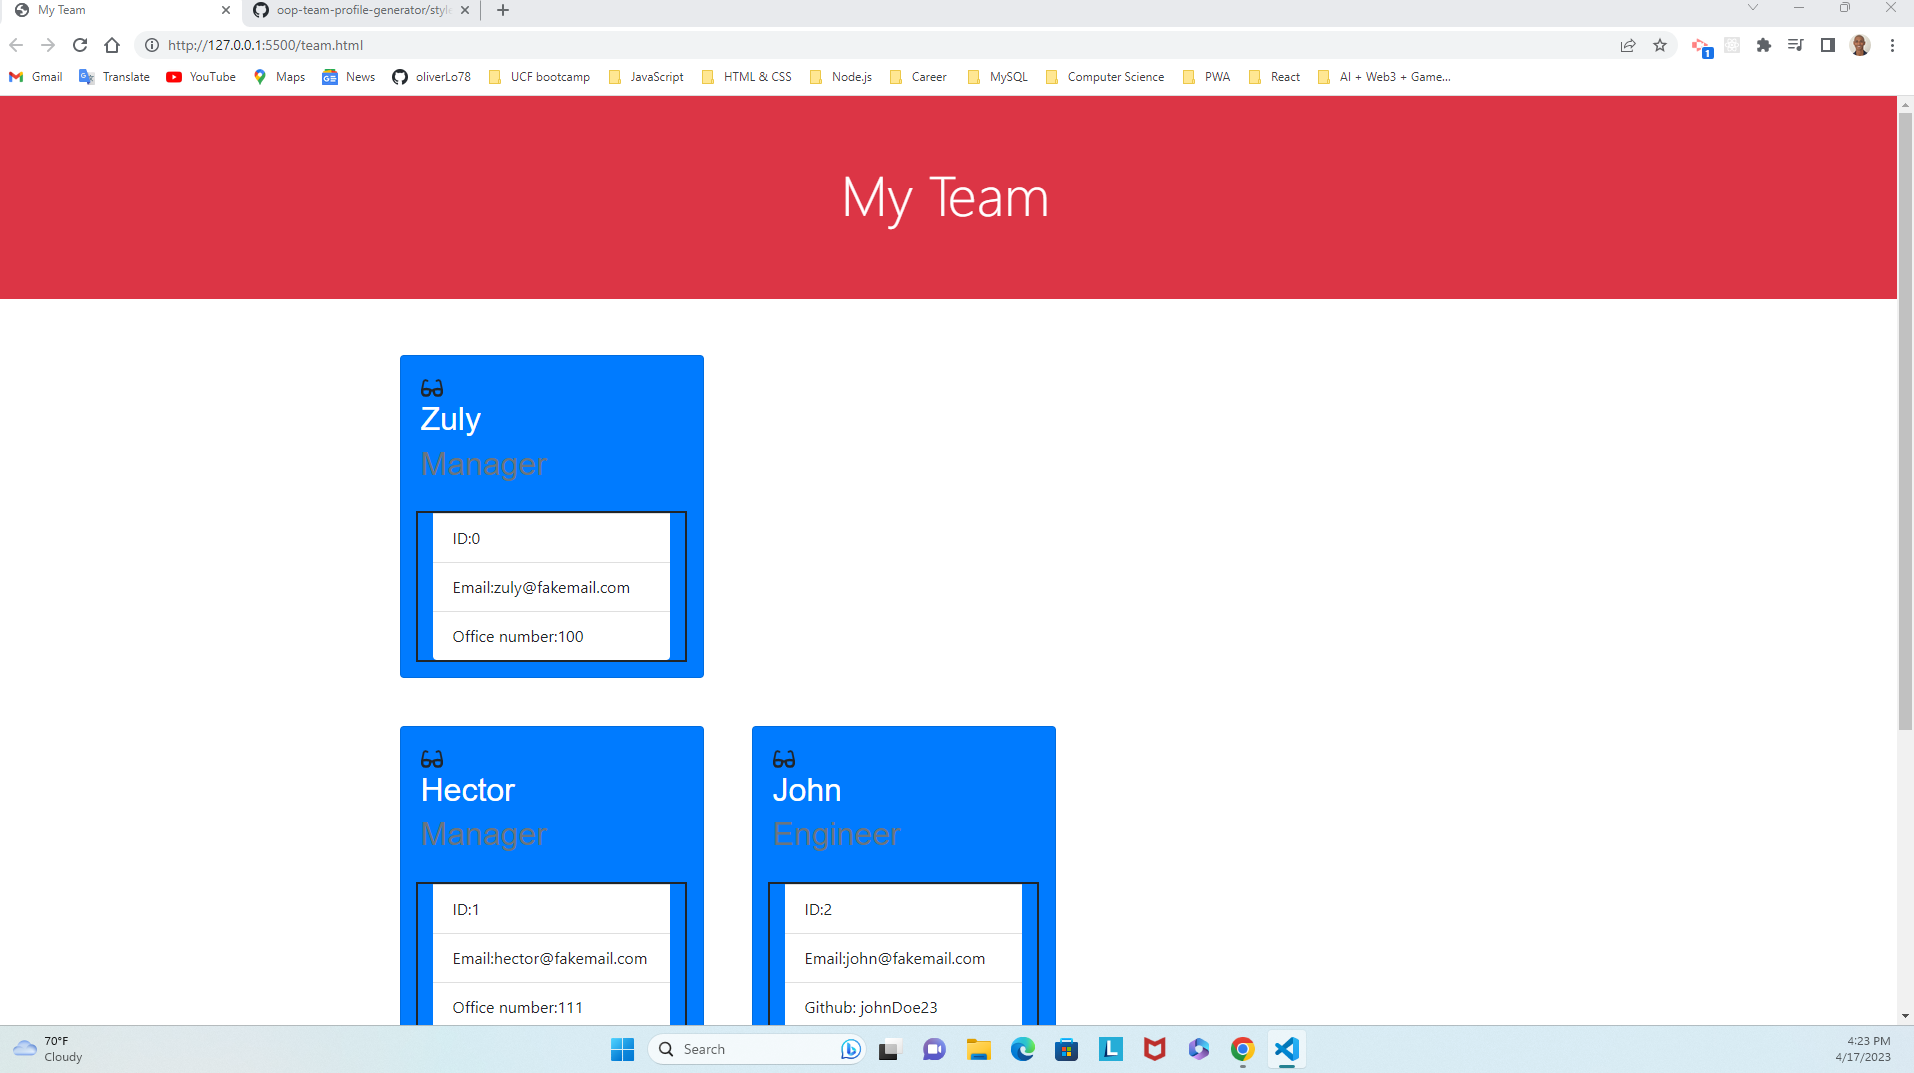
Task: Open the Extensions puzzle piece menu
Action: tap(1764, 45)
